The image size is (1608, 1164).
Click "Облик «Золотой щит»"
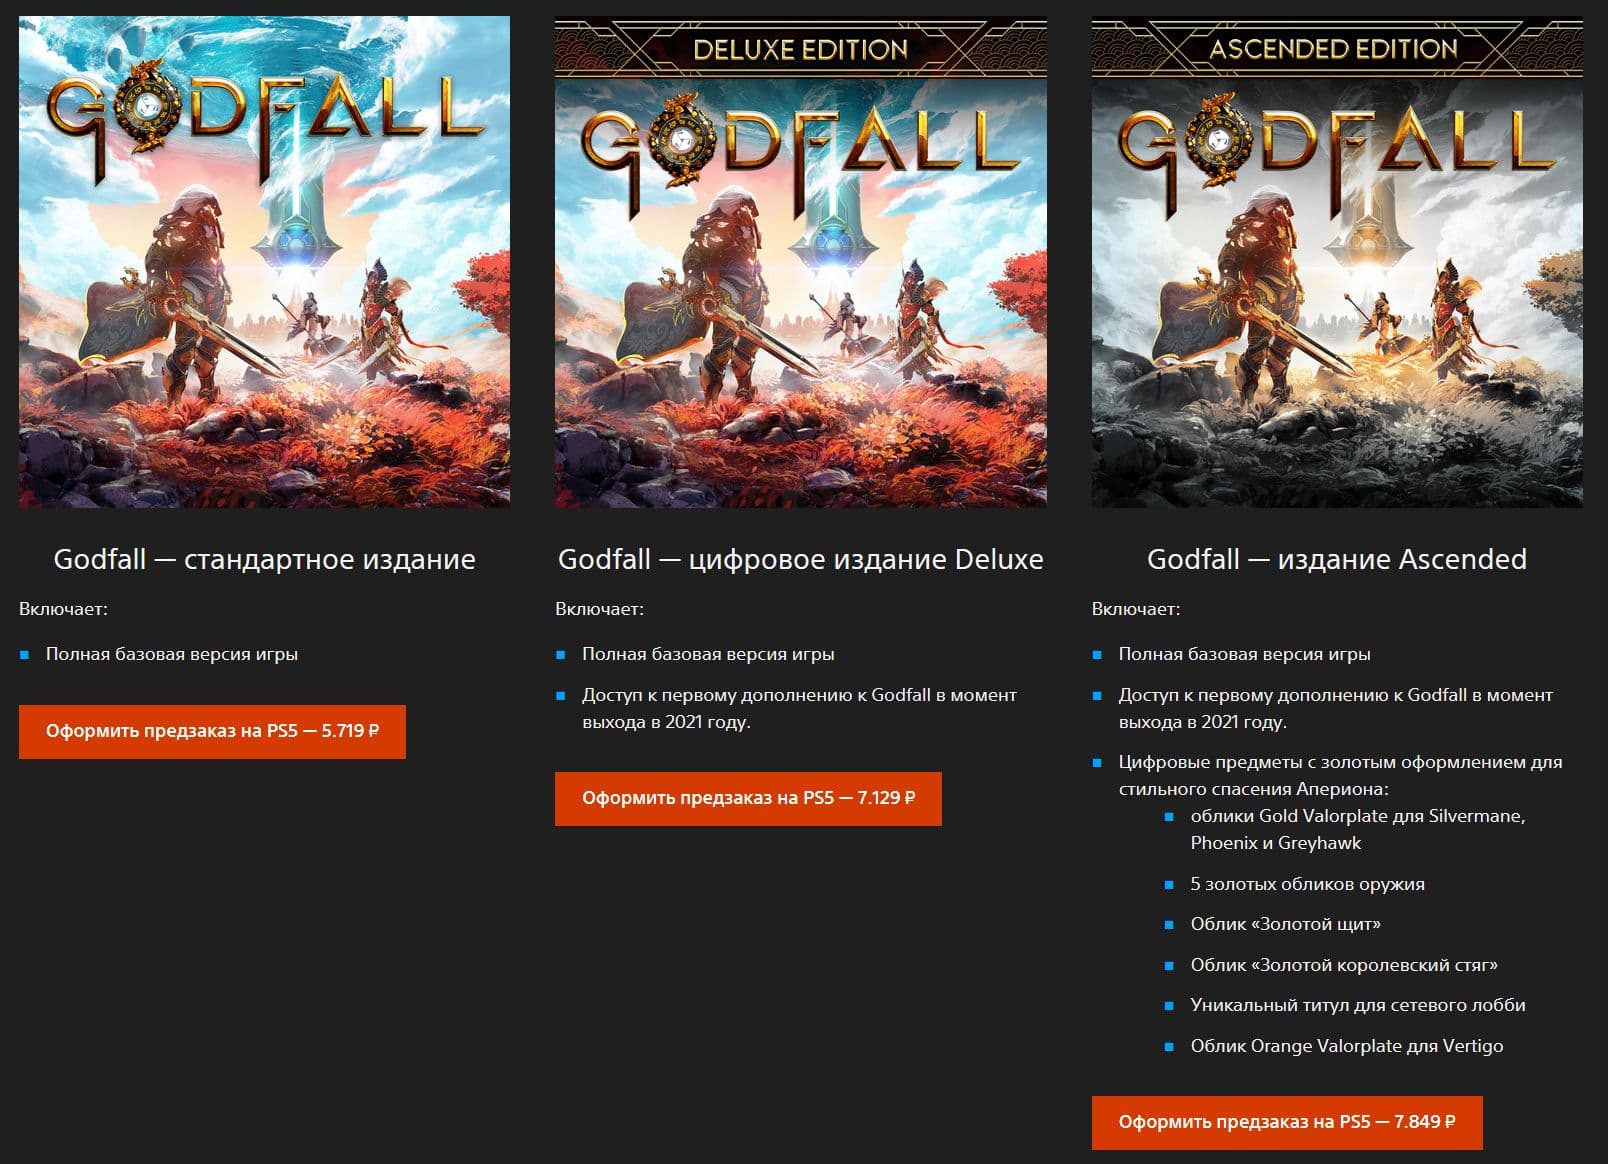tap(1286, 924)
